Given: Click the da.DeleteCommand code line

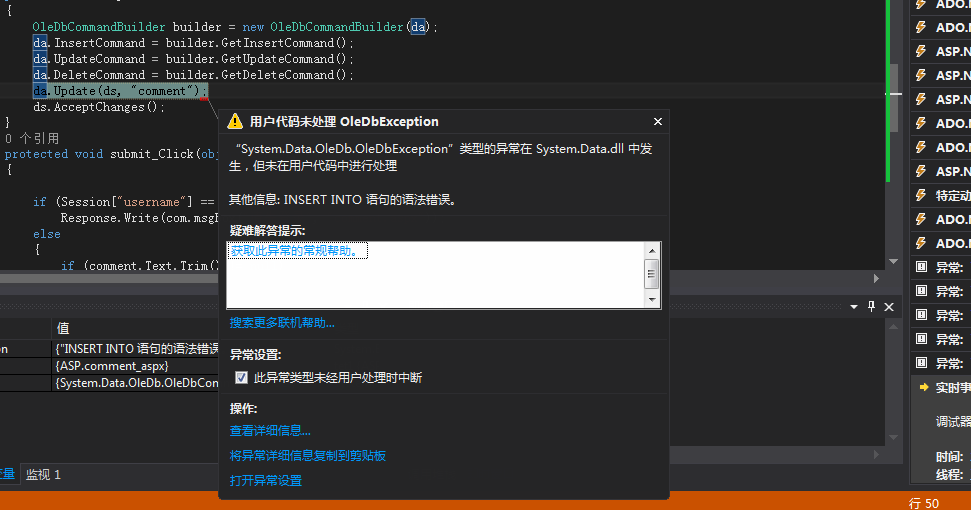Looking at the screenshot, I should pos(194,75).
